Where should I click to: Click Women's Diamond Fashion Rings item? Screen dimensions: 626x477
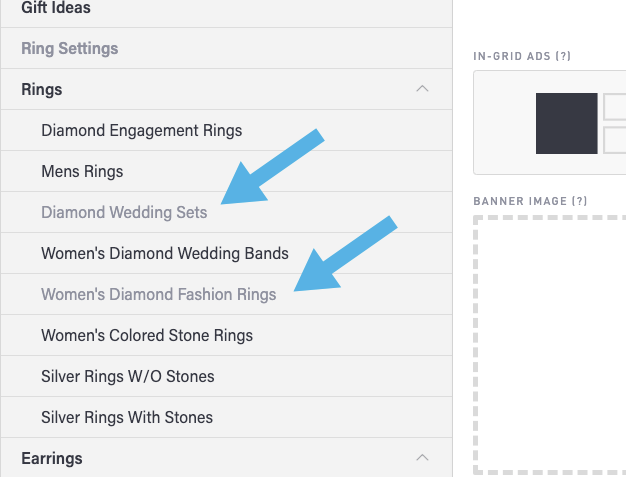(166, 294)
